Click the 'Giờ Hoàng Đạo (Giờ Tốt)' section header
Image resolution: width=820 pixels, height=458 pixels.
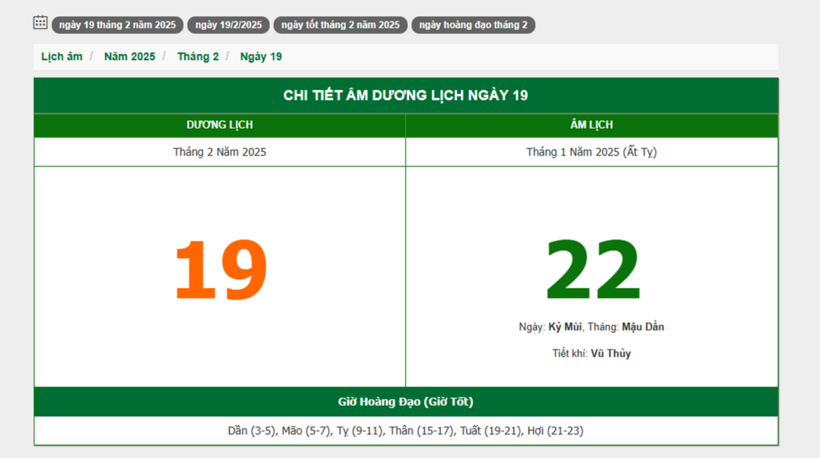406,402
